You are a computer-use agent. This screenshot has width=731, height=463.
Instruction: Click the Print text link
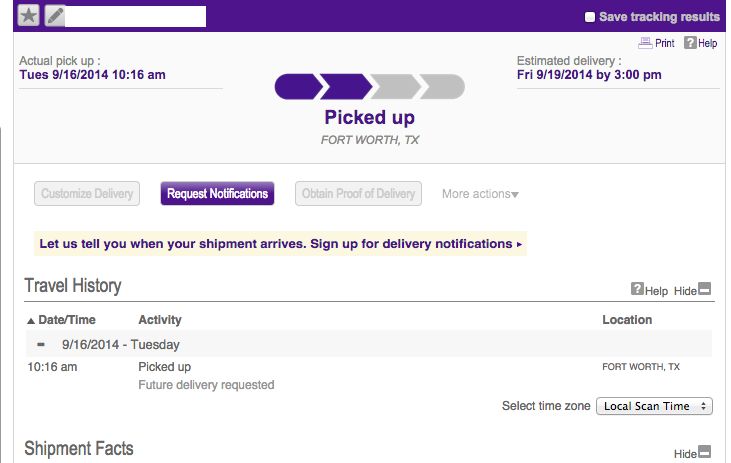point(664,44)
